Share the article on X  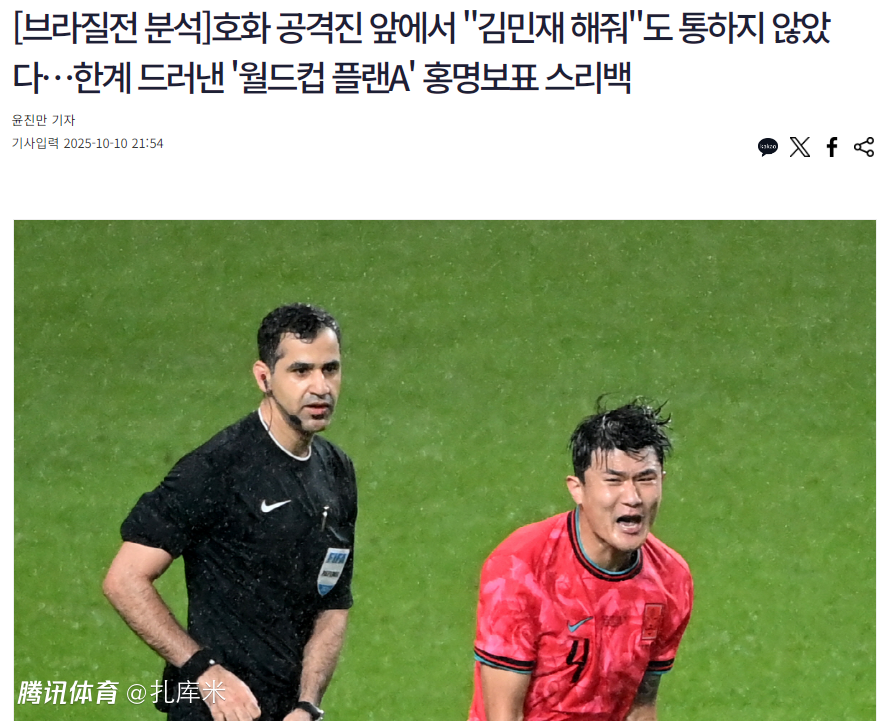[x=800, y=147]
